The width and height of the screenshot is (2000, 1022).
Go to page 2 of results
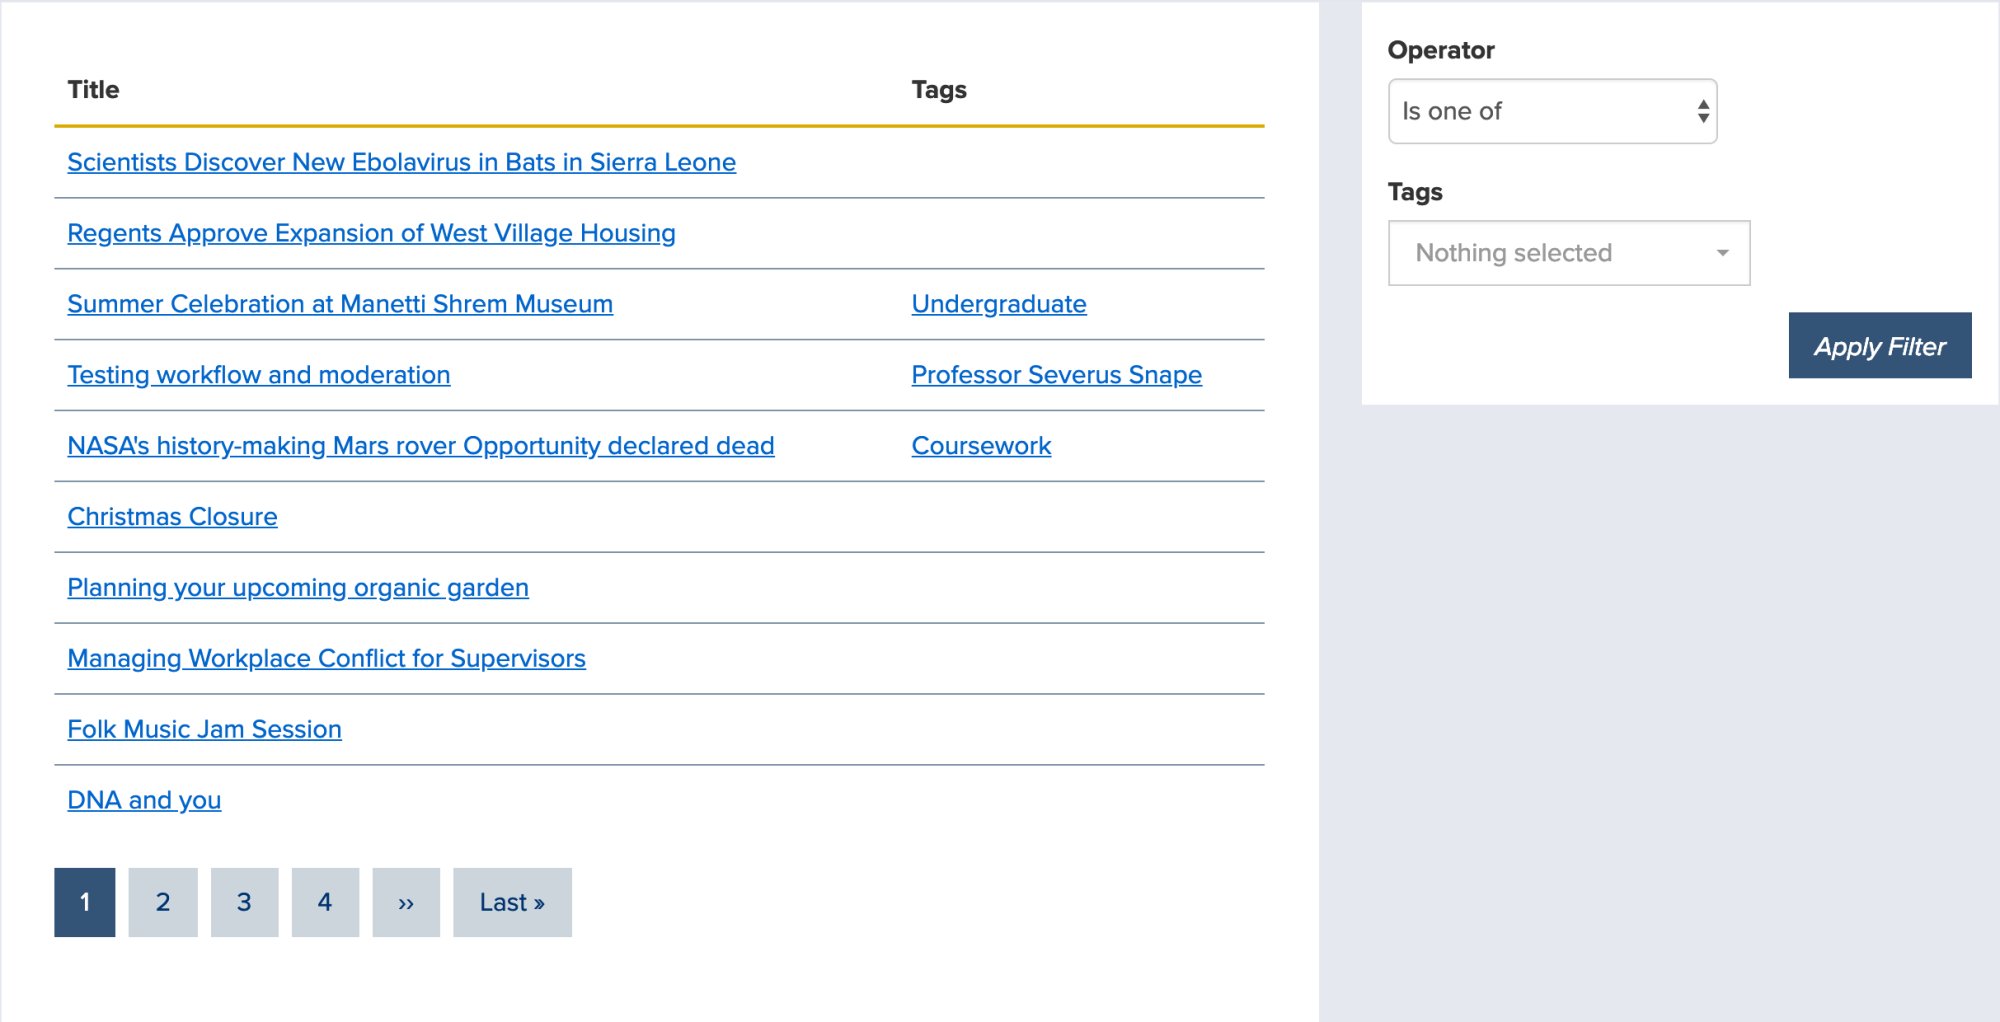click(163, 902)
